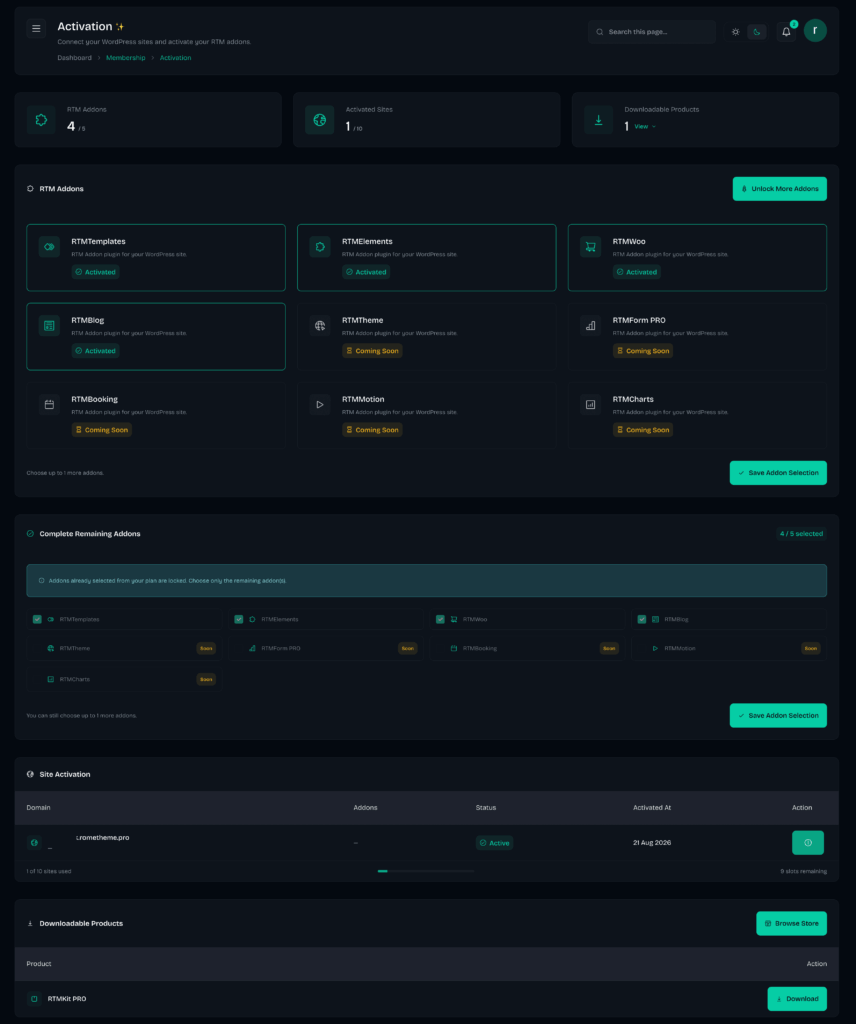
Task: Go to Membership breadcrumb
Action: point(125,57)
